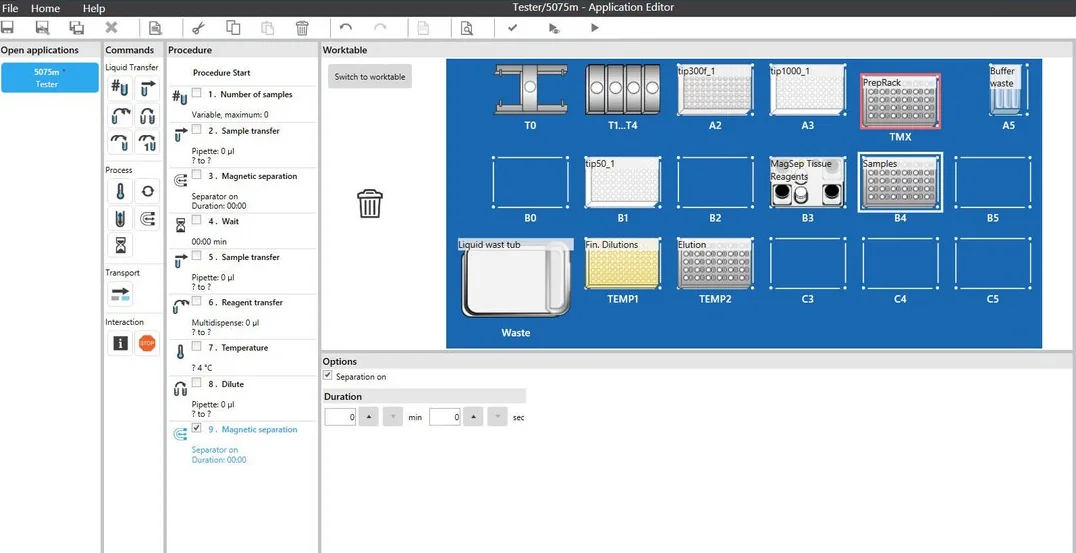
Task: Add Reagent transfer command from Commands panel
Action: [x=120, y=115]
